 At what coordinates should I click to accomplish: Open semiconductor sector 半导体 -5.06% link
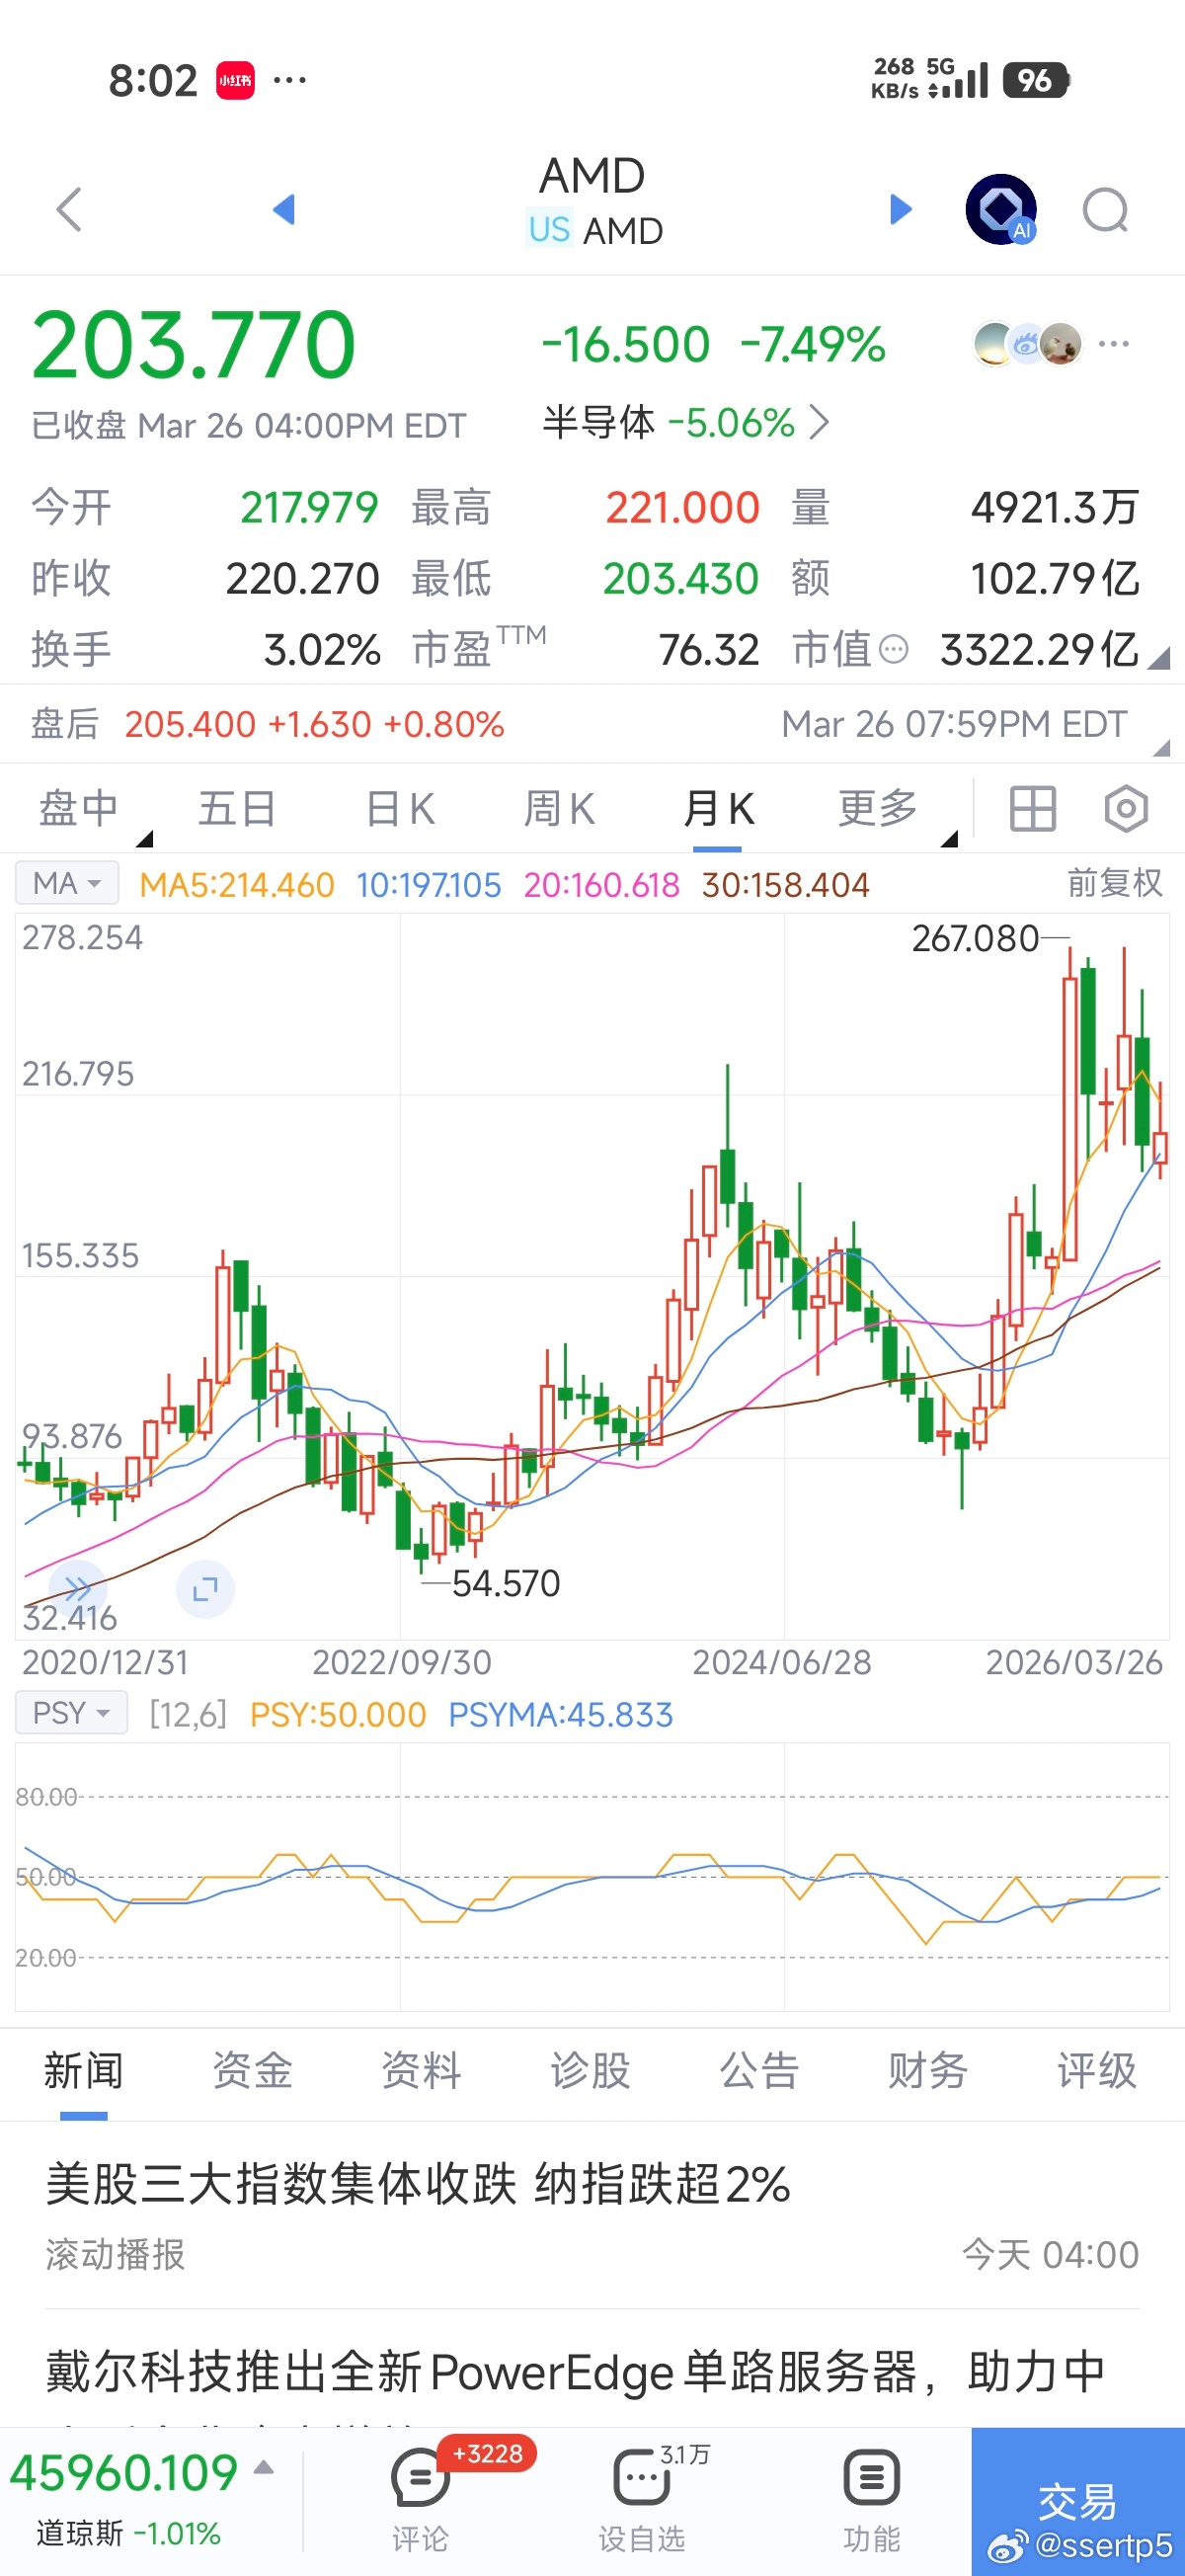[x=686, y=422]
